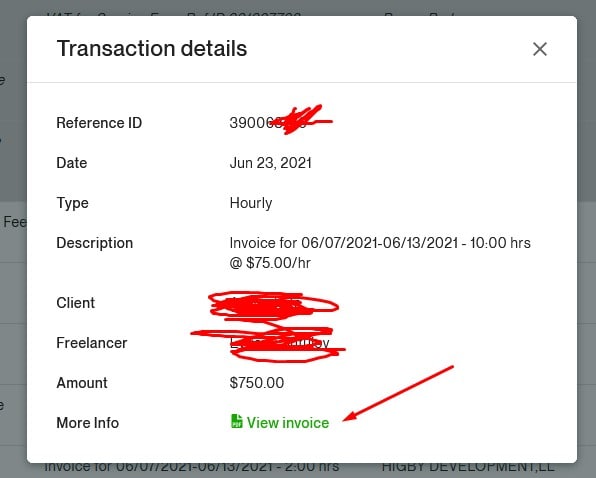Close the Transaction details dialog
The width and height of the screenshot is (596, 478).
tap(540, 49)
